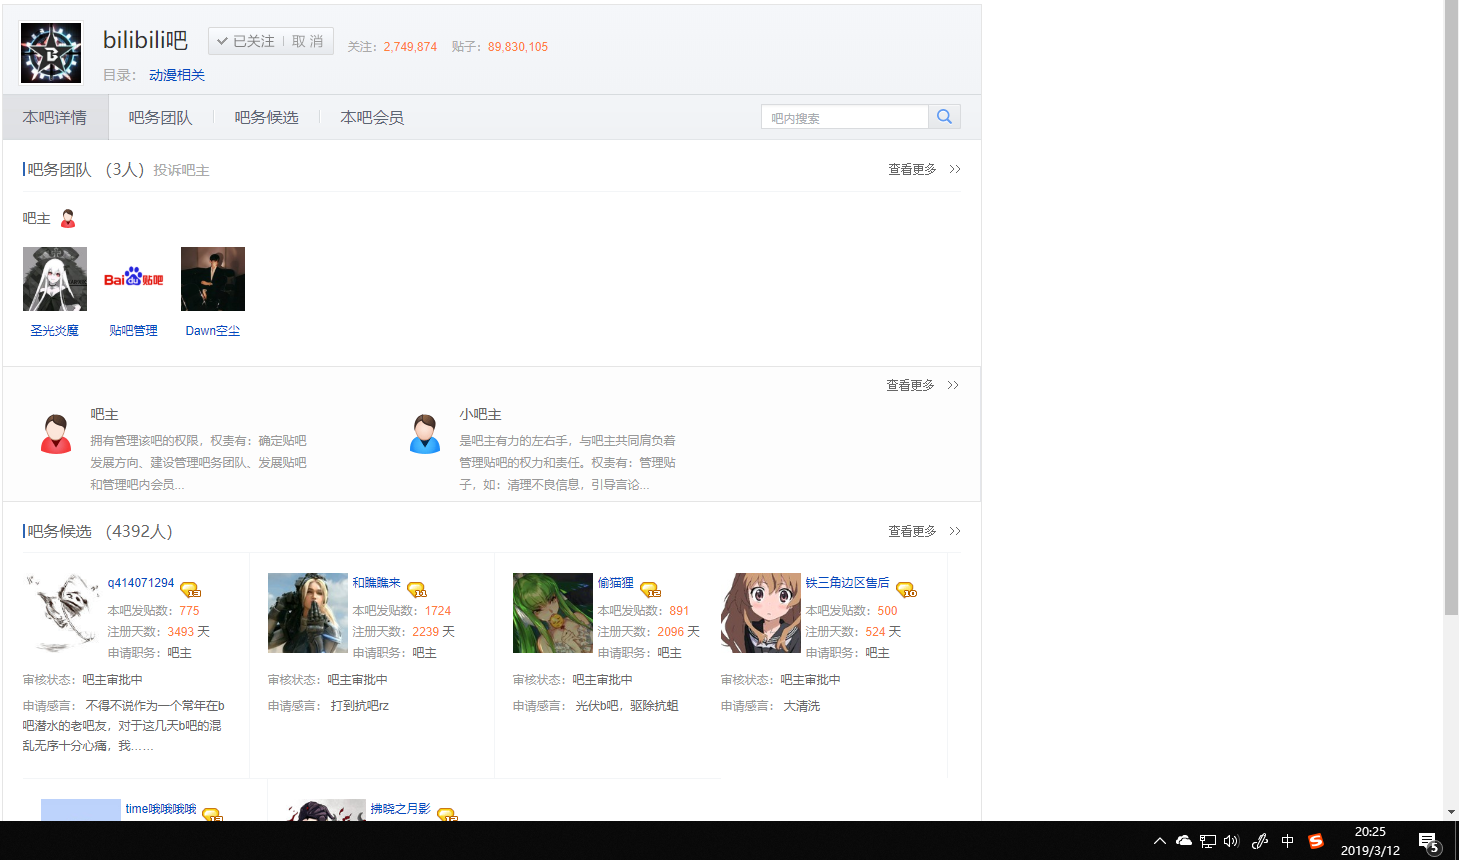Open the bilibili吧 logo avatar
The width and height of the screenshot is (1459, 860).
coord(51,53)
